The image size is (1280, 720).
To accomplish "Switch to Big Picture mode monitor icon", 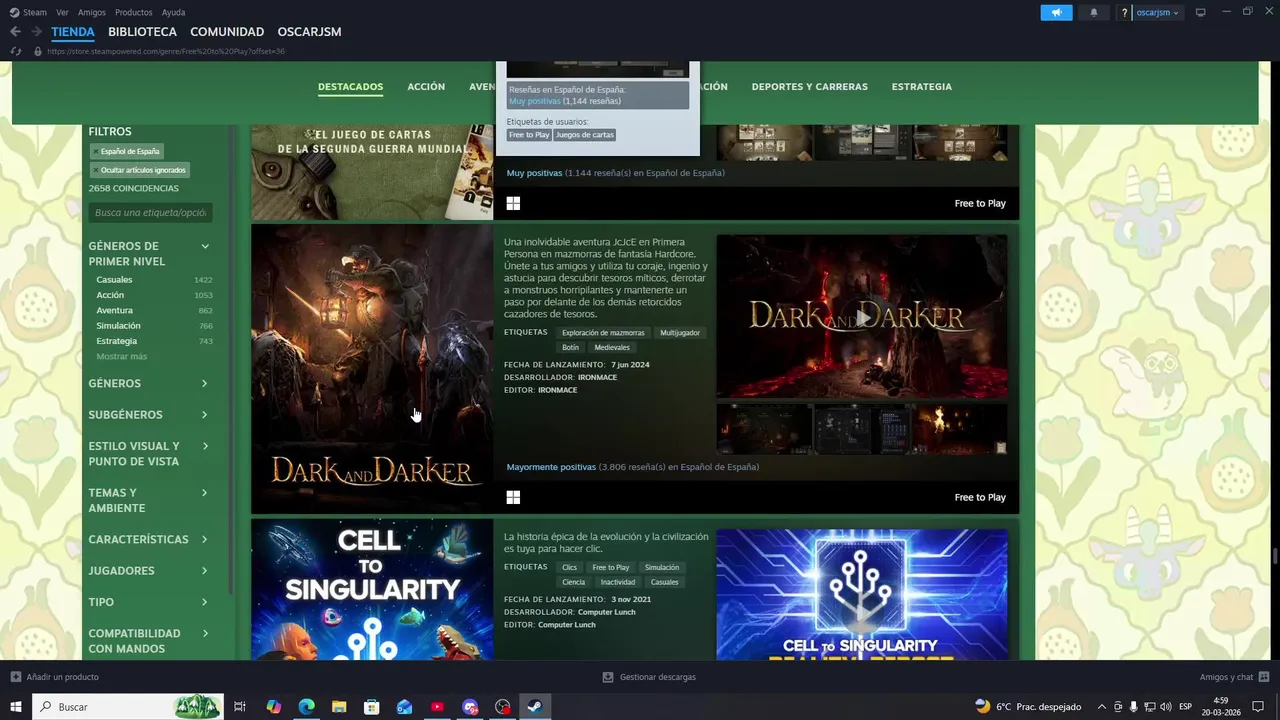I will click(1201, 12).
